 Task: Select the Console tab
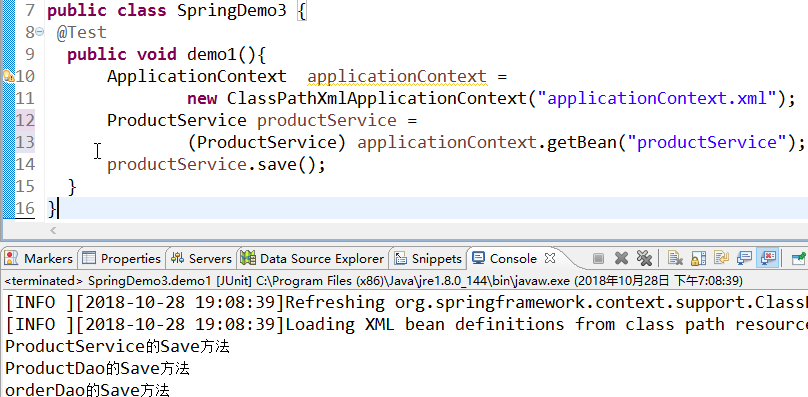[505, 258]
